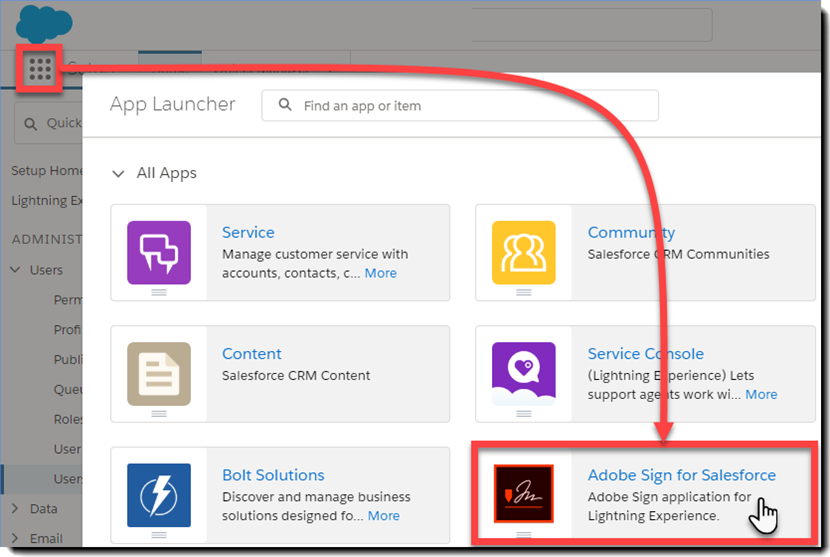Collapse the All Apps section
The image size is (830, 557).
(119, 174)
